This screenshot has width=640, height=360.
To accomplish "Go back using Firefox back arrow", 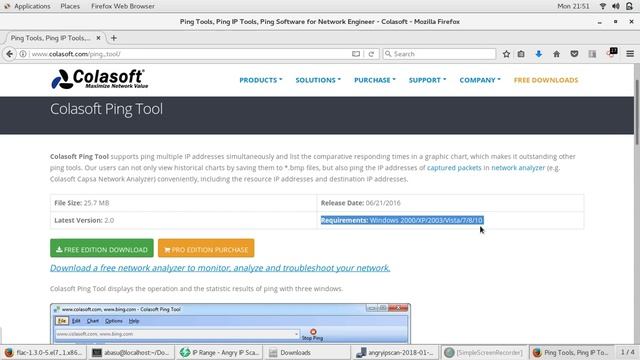I will 9,54.
